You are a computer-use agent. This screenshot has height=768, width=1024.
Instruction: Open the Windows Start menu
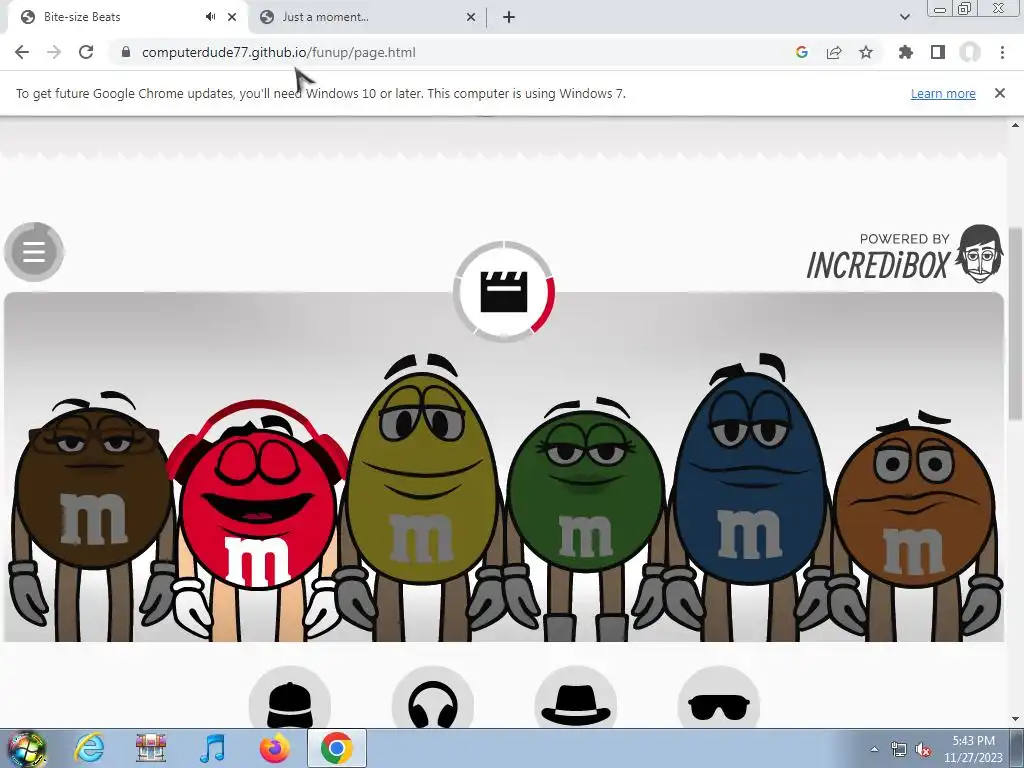[x=26, y=748]
